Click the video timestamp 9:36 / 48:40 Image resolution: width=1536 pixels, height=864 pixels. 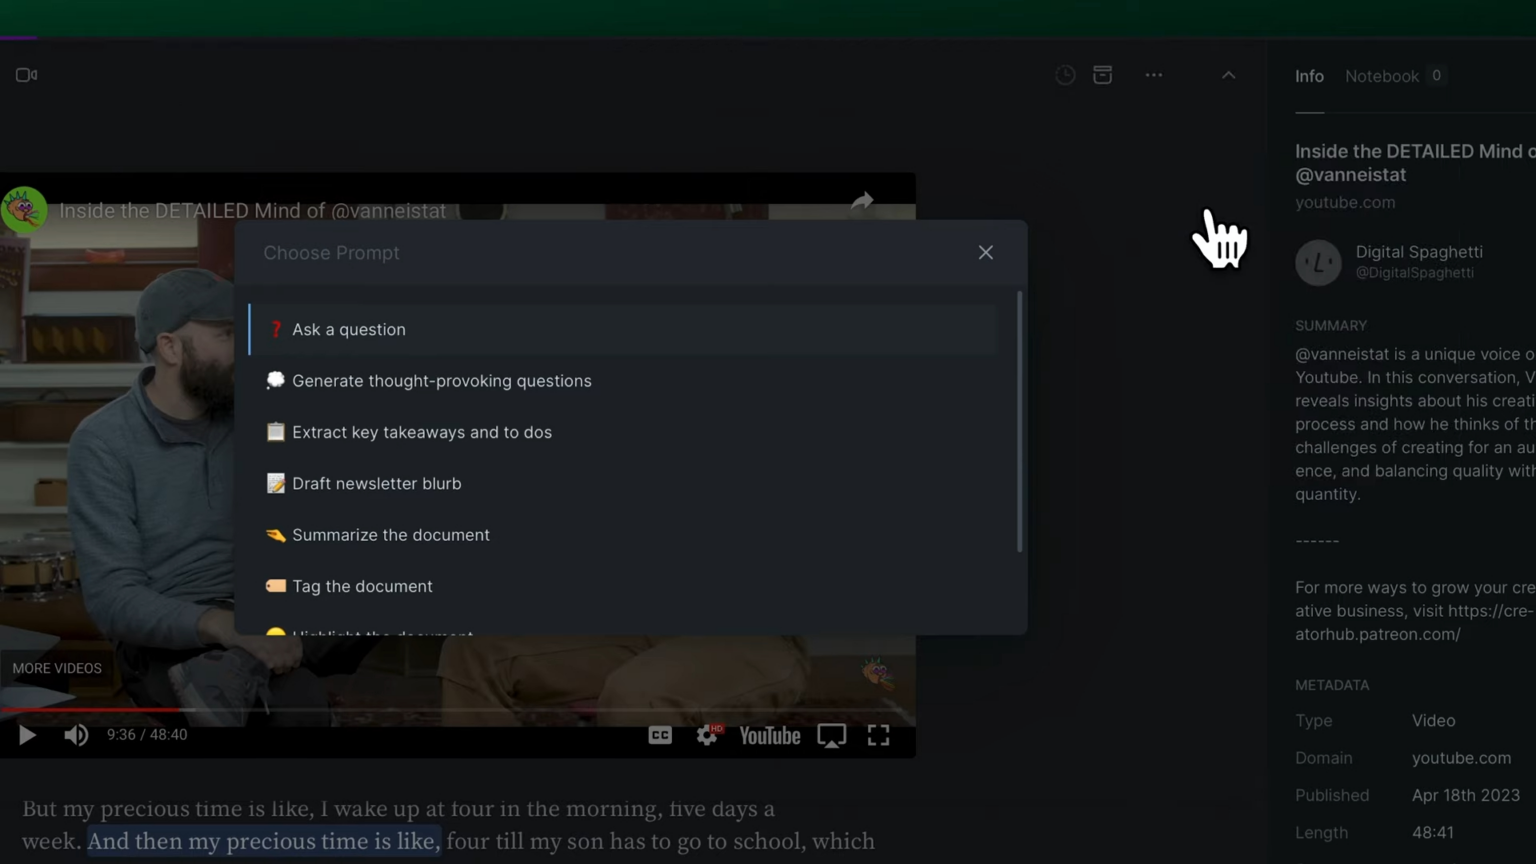[147, 735]
